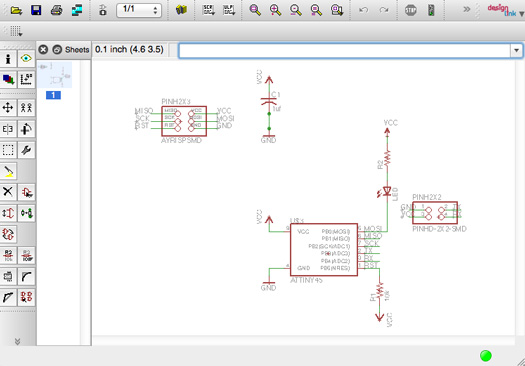Select the Split wire tool
This screenshot has height=366, width=525.
tap(8, 297)
